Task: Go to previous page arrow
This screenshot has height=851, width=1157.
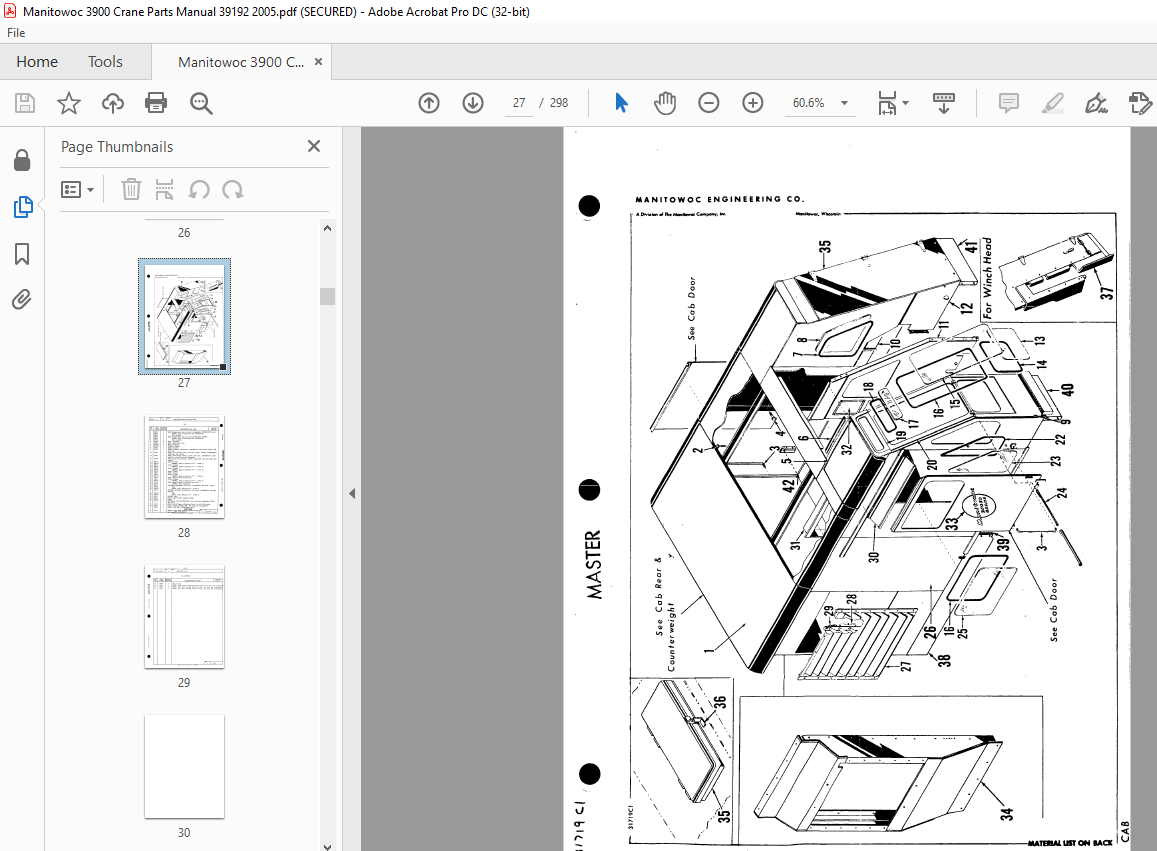Action: (429, 103)
